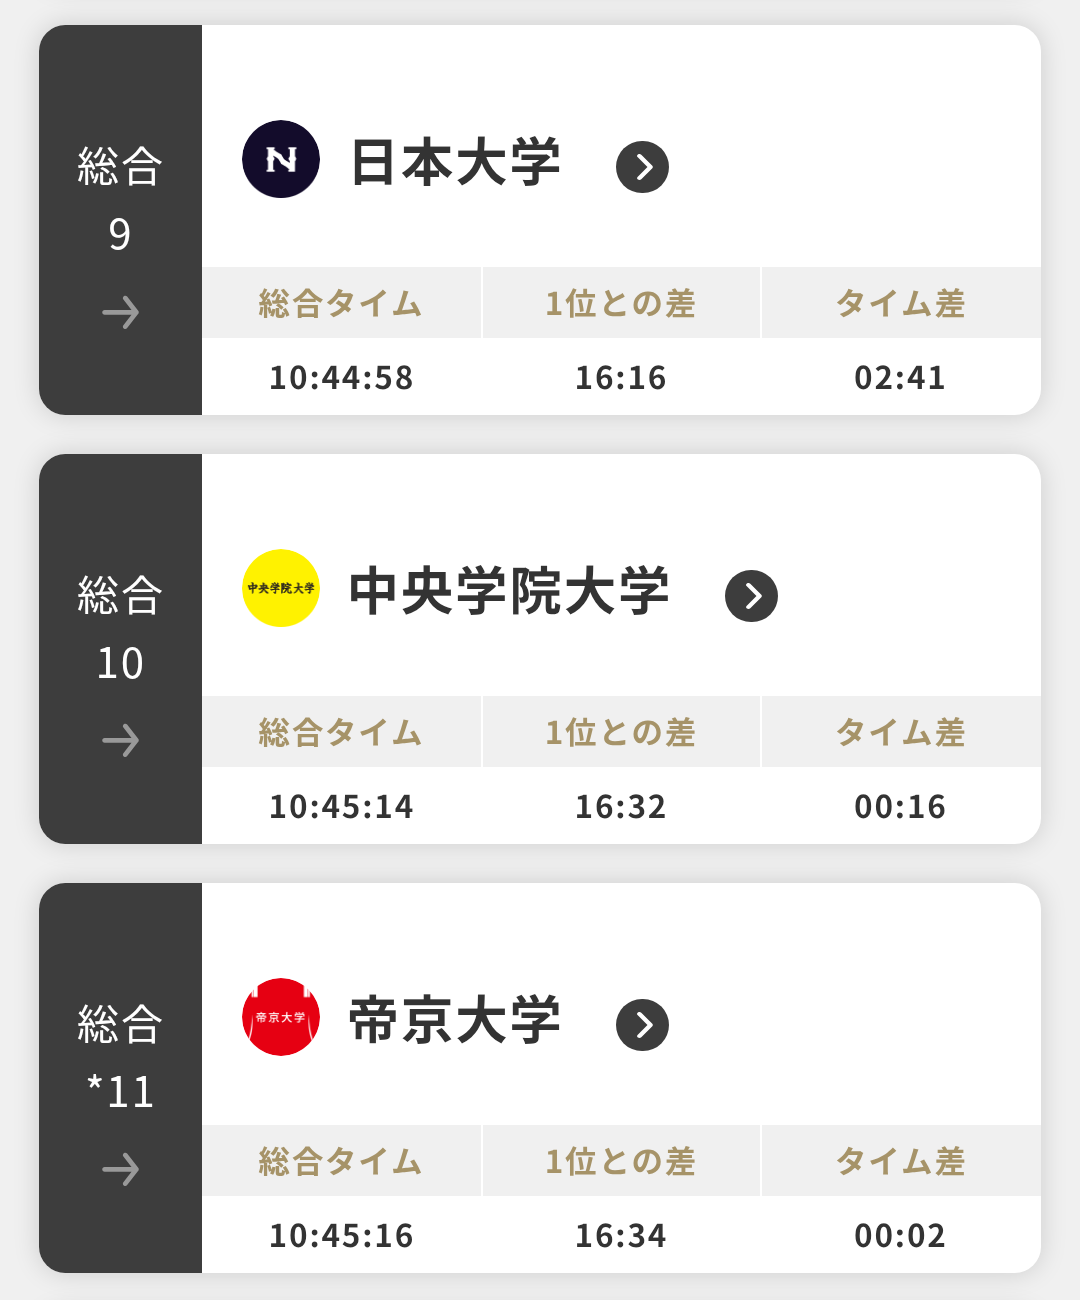Click the arrow under rank *11
Viewport: 1080px width, 1300px height.
121,1169
